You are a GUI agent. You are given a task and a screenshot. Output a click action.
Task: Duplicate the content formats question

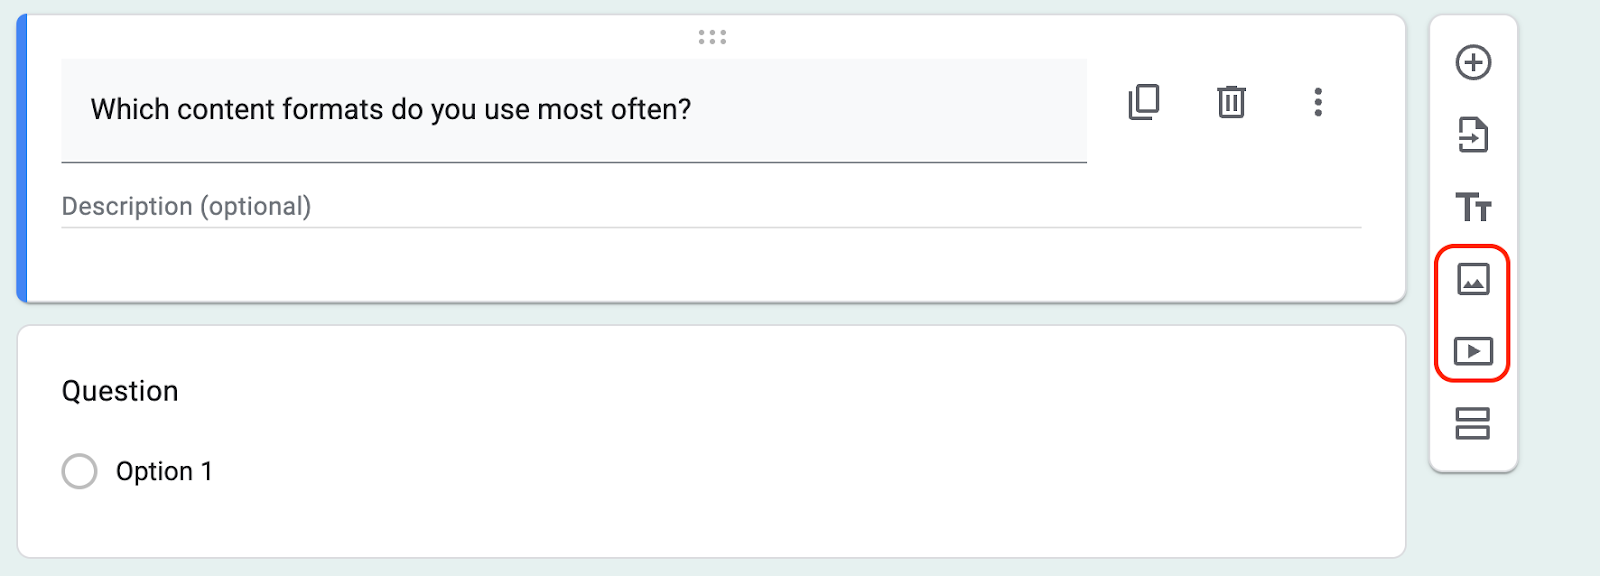tap(1143, 103)
